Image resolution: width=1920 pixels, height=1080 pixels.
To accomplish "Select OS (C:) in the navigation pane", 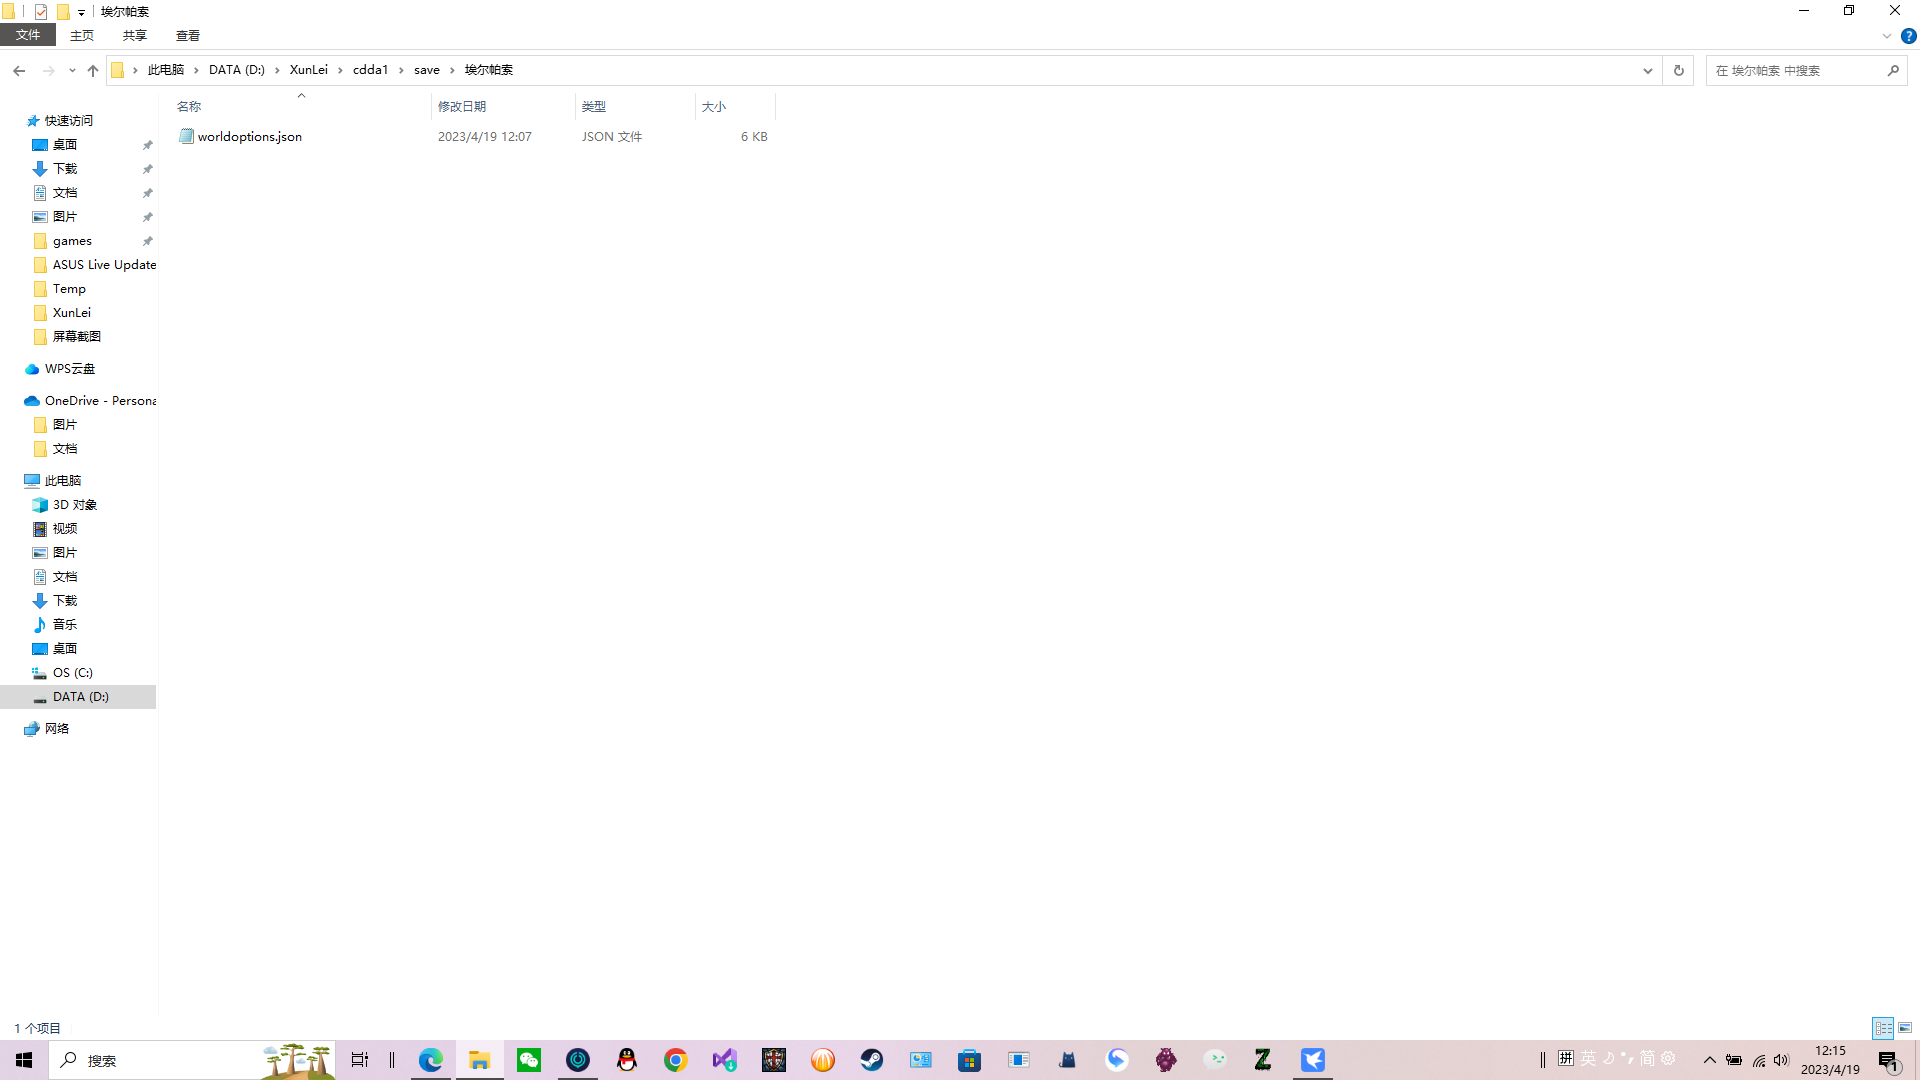I will click(x=73, y=672).
